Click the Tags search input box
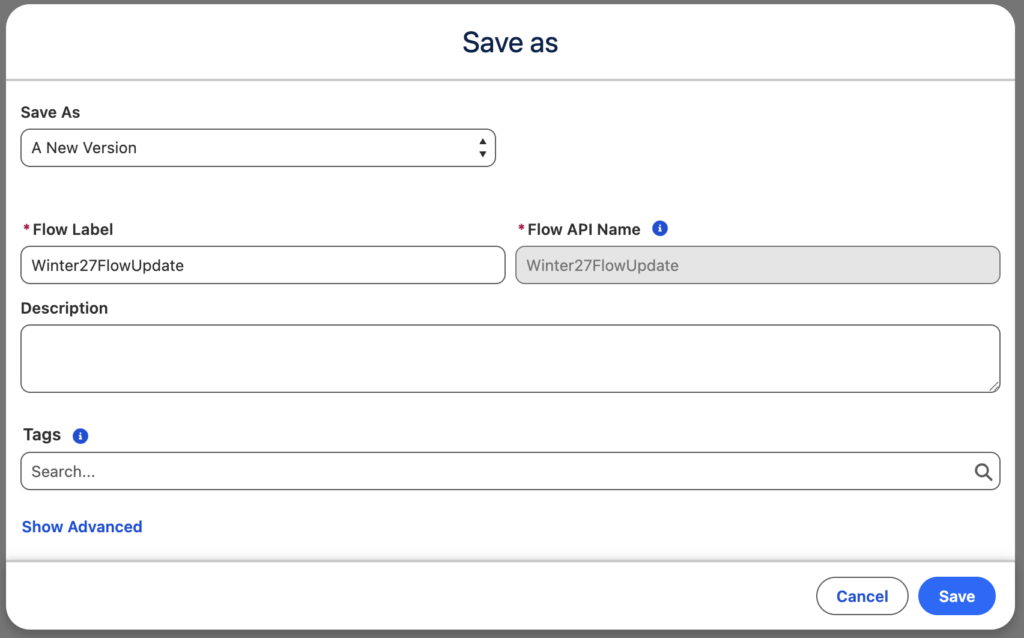Viewport: 1024px width, 638px height. pyautogui.click(x=510, y=471)
